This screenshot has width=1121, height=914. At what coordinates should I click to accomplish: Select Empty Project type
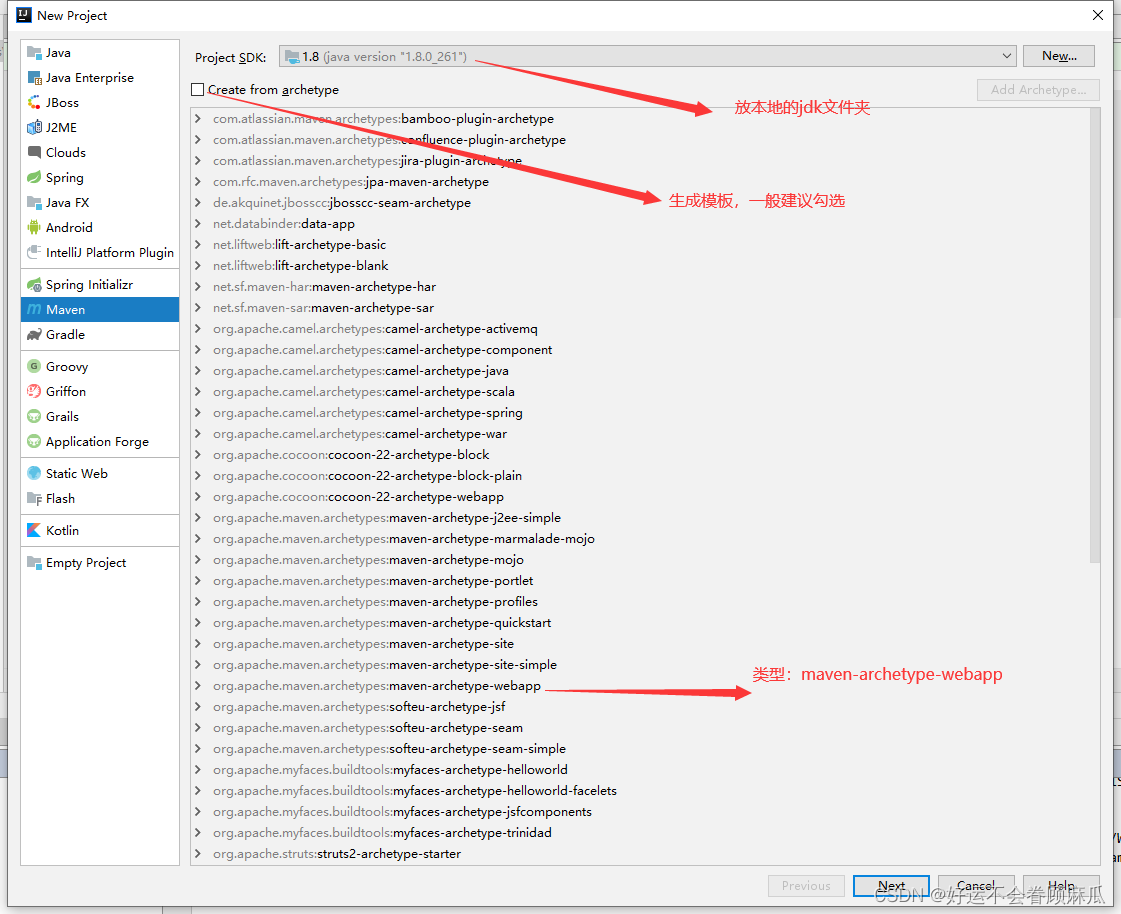100,563
